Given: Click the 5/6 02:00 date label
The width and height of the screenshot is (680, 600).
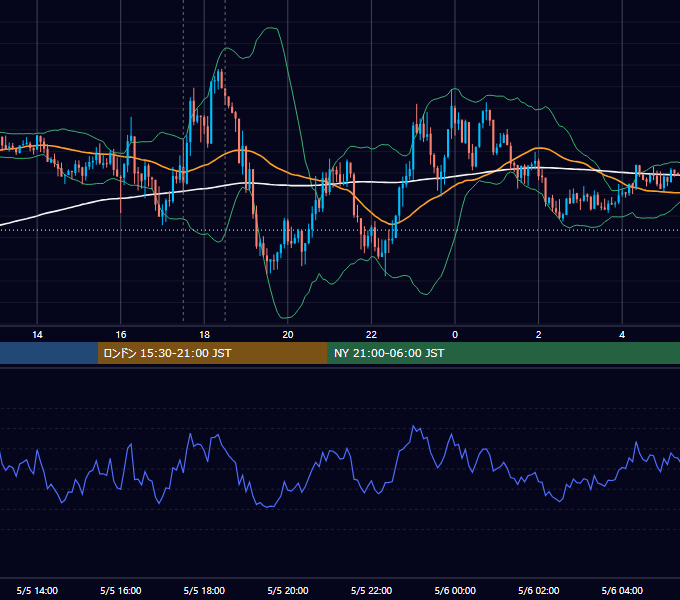Looking at the screenshot, I should click(539, 591).
